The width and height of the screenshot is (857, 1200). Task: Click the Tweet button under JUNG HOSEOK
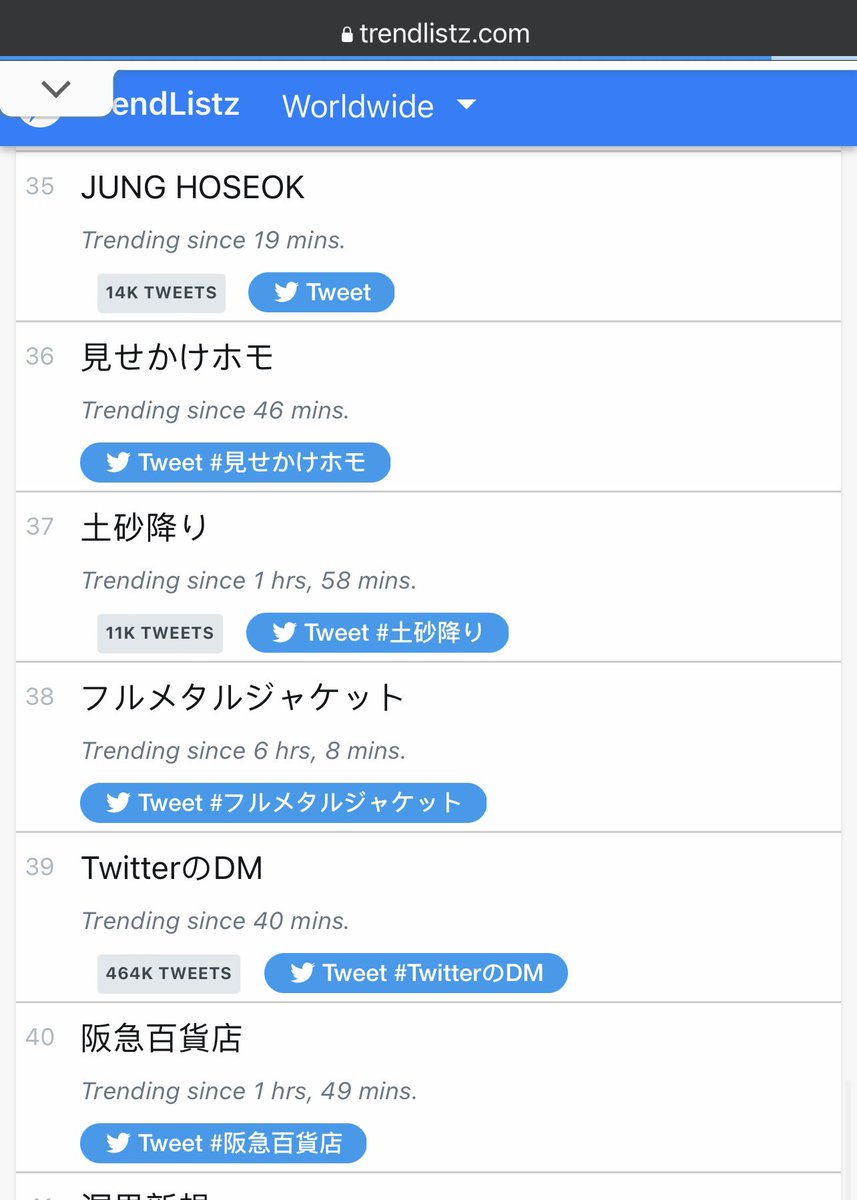coord(321,292)
